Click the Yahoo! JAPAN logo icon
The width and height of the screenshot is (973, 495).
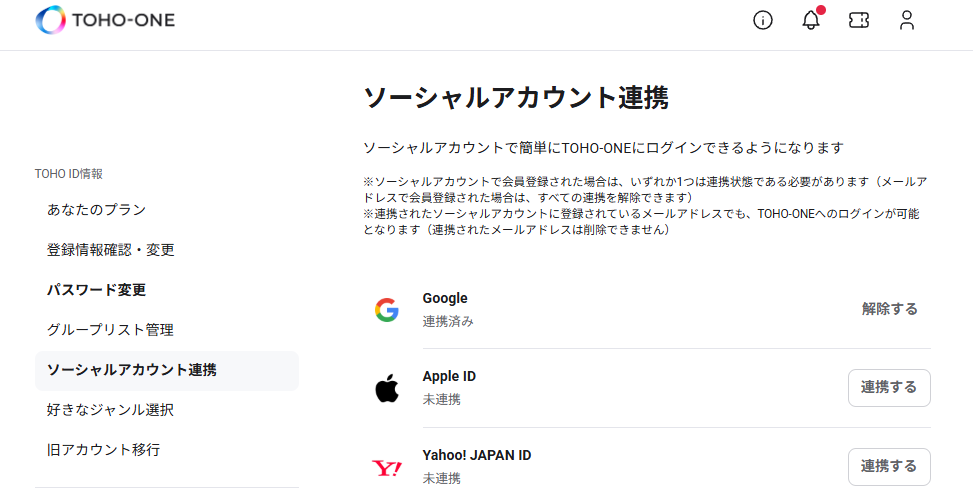pyautogui.click(x=387, y=468)
